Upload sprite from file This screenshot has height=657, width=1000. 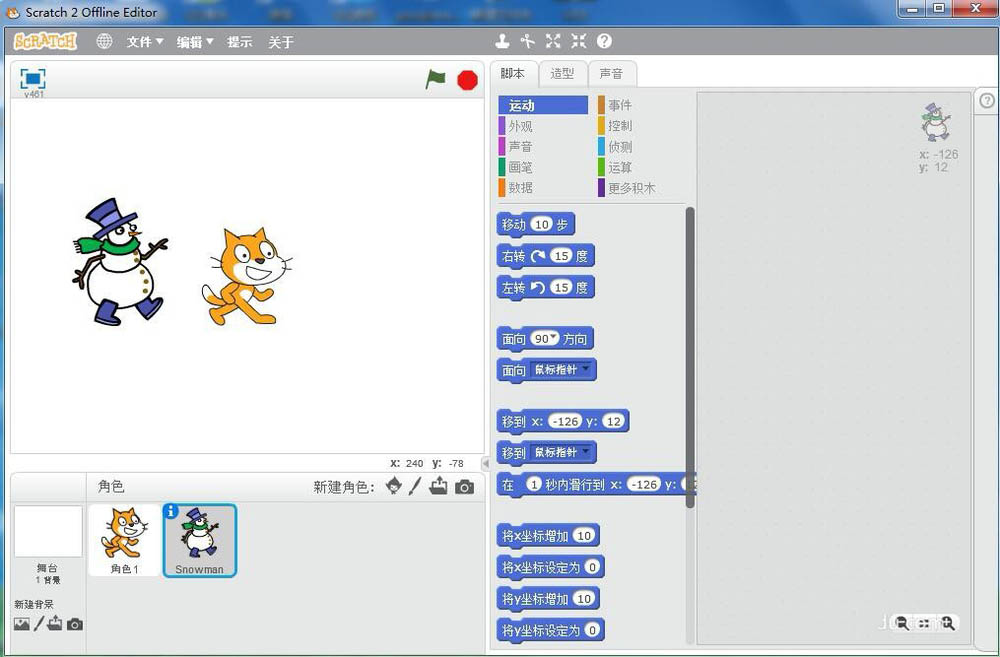point(438,486)
